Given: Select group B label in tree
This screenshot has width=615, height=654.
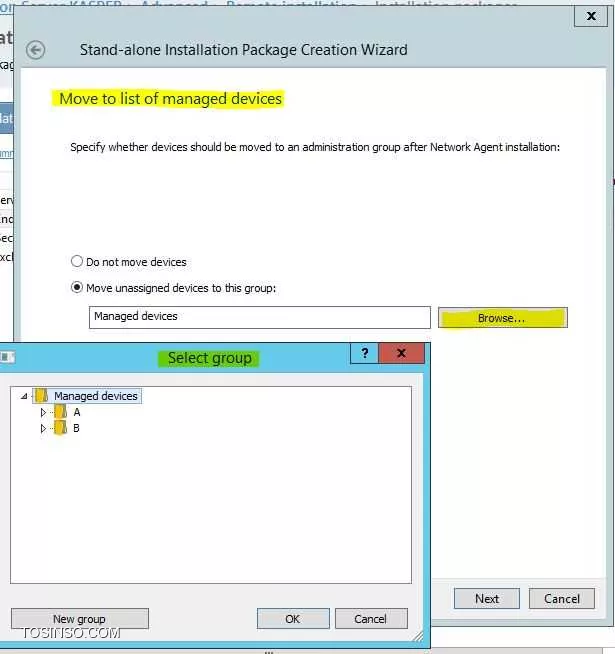Looking at the screenshot, I should 76,428.
